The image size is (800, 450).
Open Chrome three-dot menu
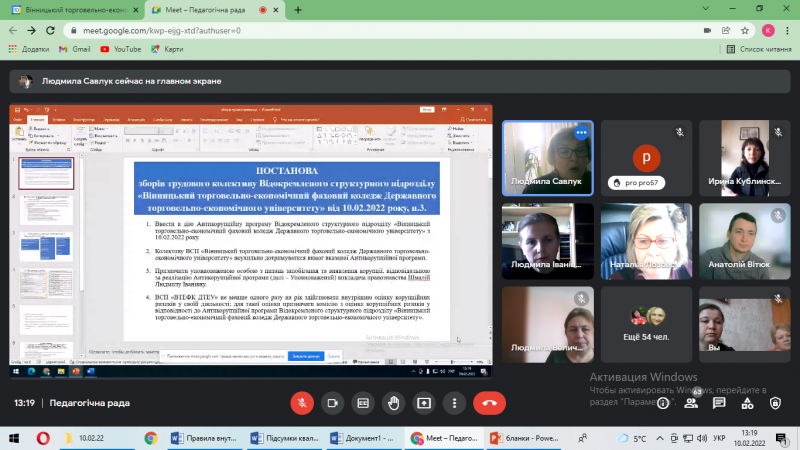787,31
